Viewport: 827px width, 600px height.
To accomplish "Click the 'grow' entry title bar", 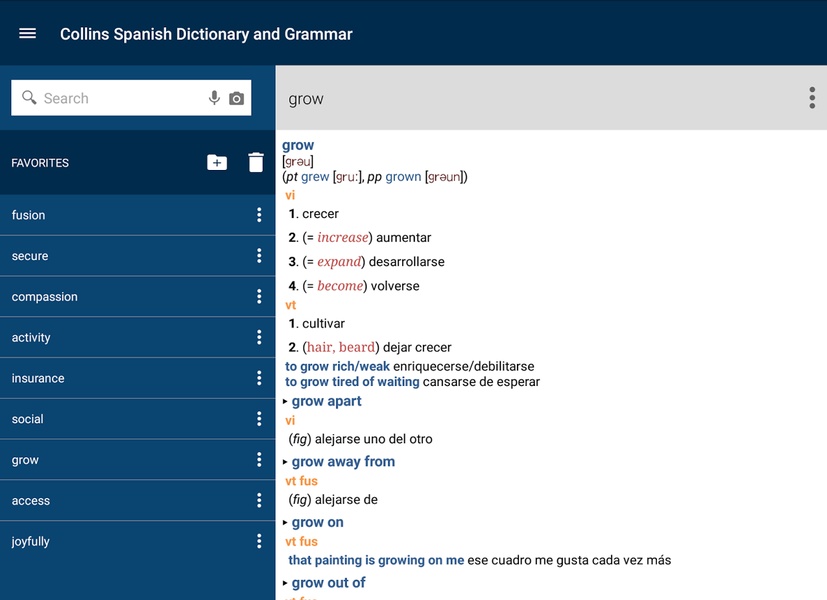I will (x=551, y=98).
